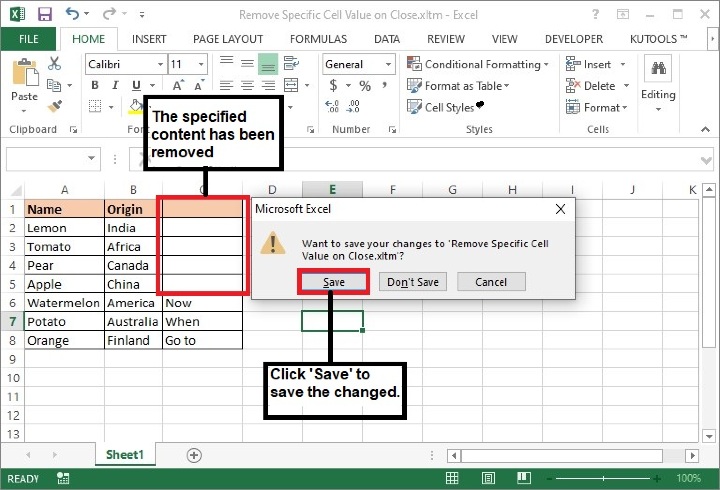Click the vertical scrollbar down arrow
Viewport: 720px width, 490px height.
point(709,435)
